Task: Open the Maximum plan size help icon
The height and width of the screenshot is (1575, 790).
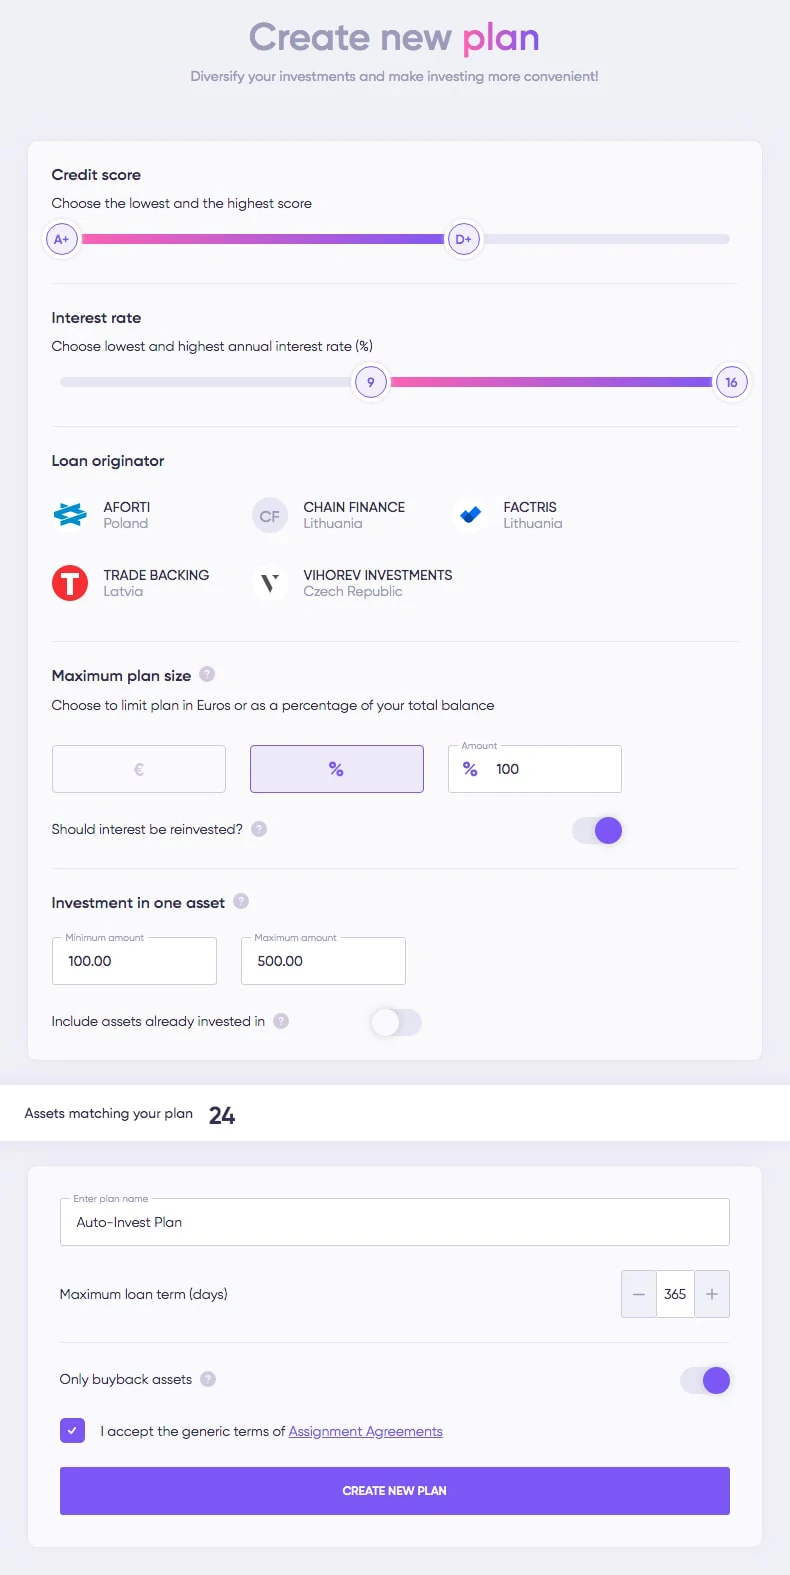Action: tap(207, 674)
